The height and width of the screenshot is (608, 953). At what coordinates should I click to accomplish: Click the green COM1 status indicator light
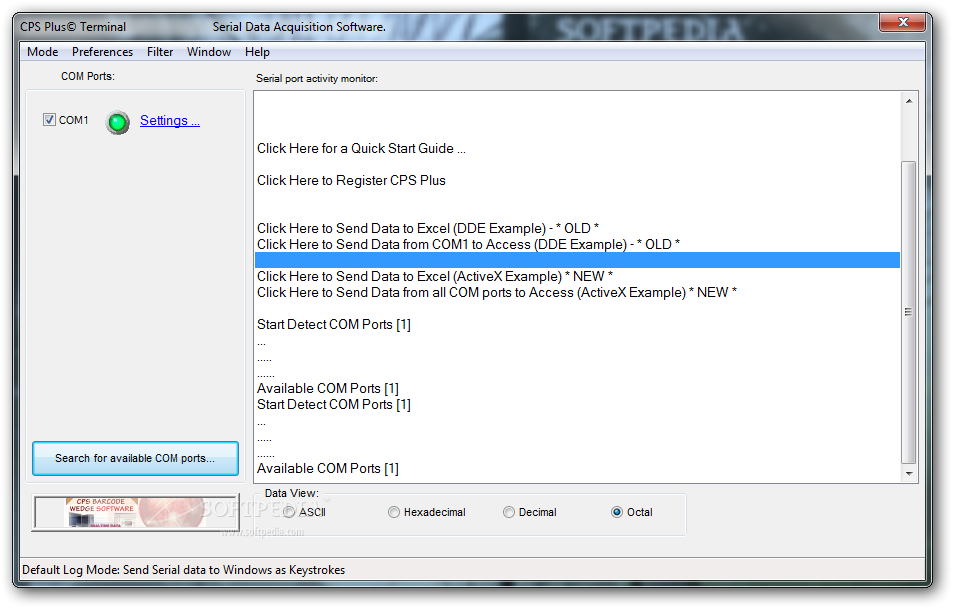pyautogui.click(x=117, y=122)
